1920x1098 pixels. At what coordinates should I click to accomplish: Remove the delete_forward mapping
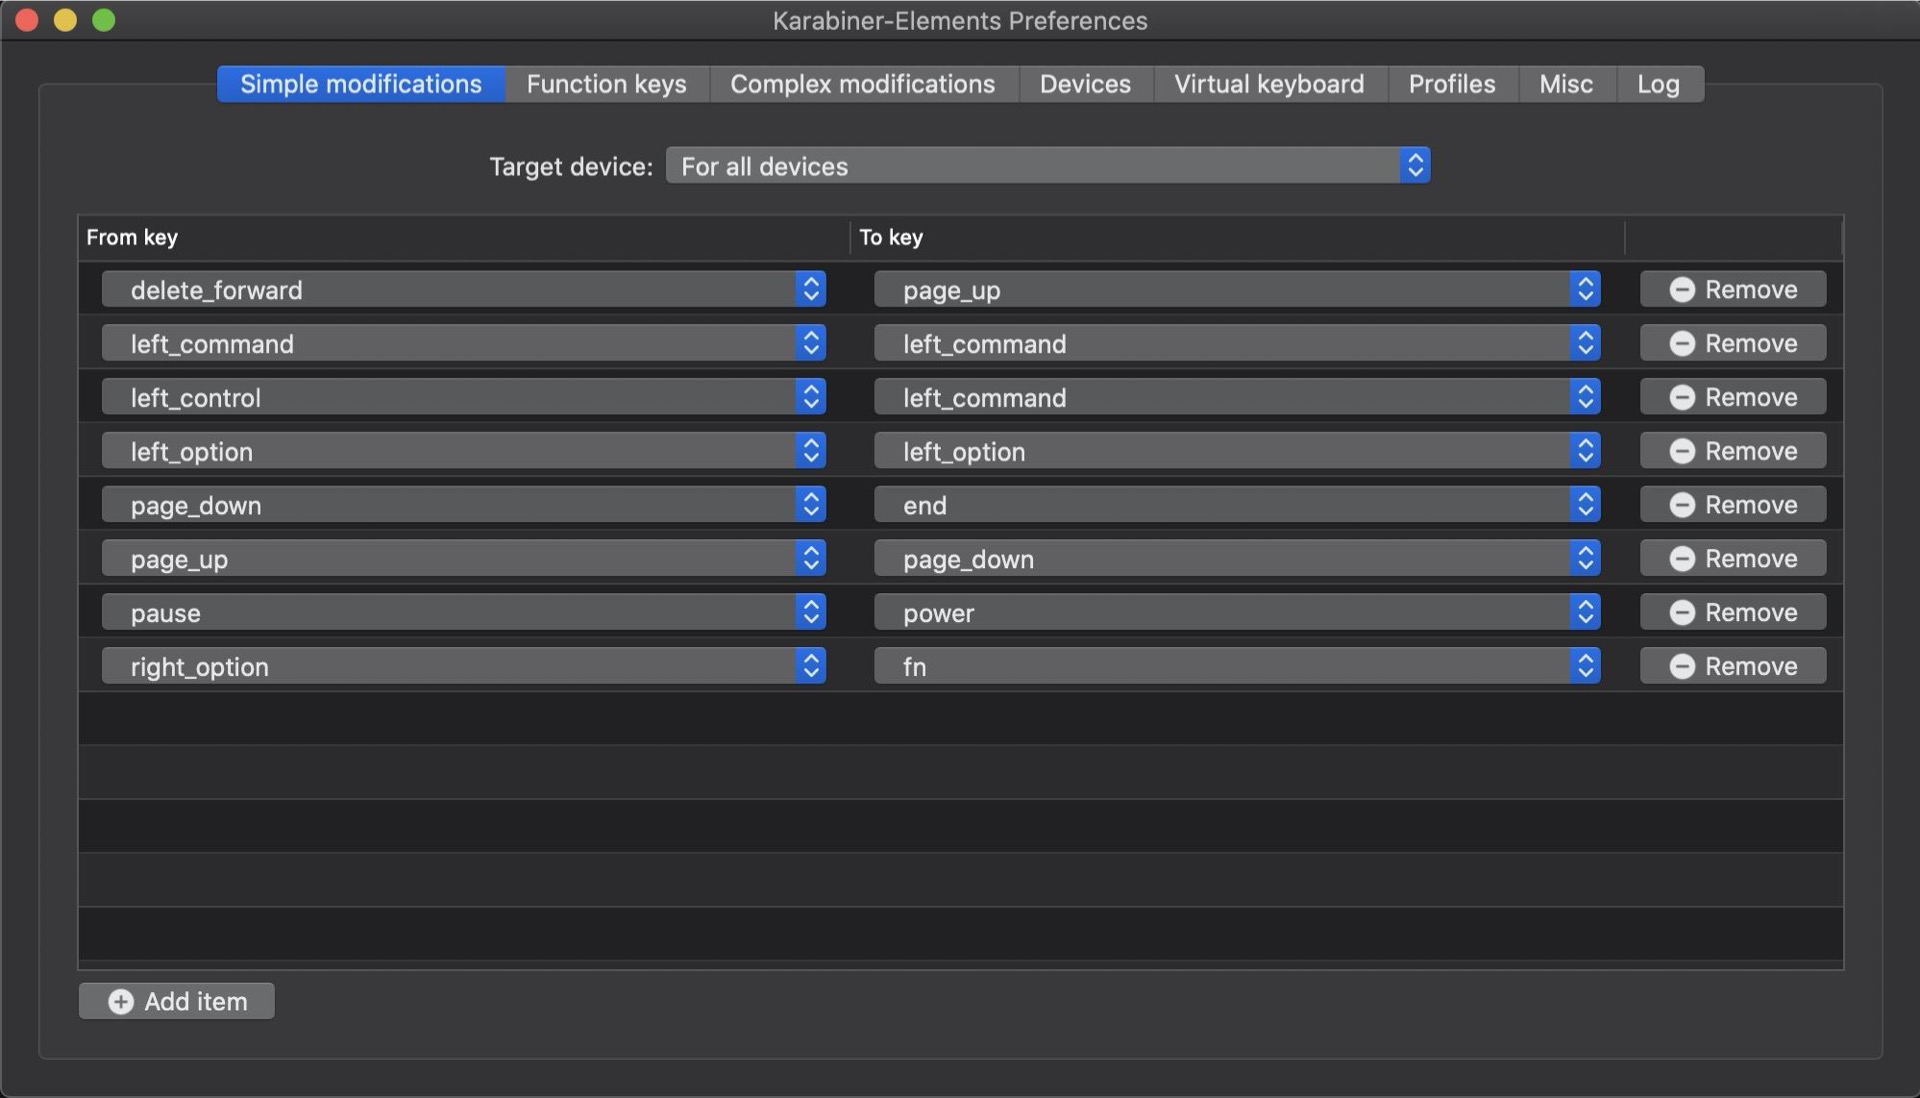1733,289
